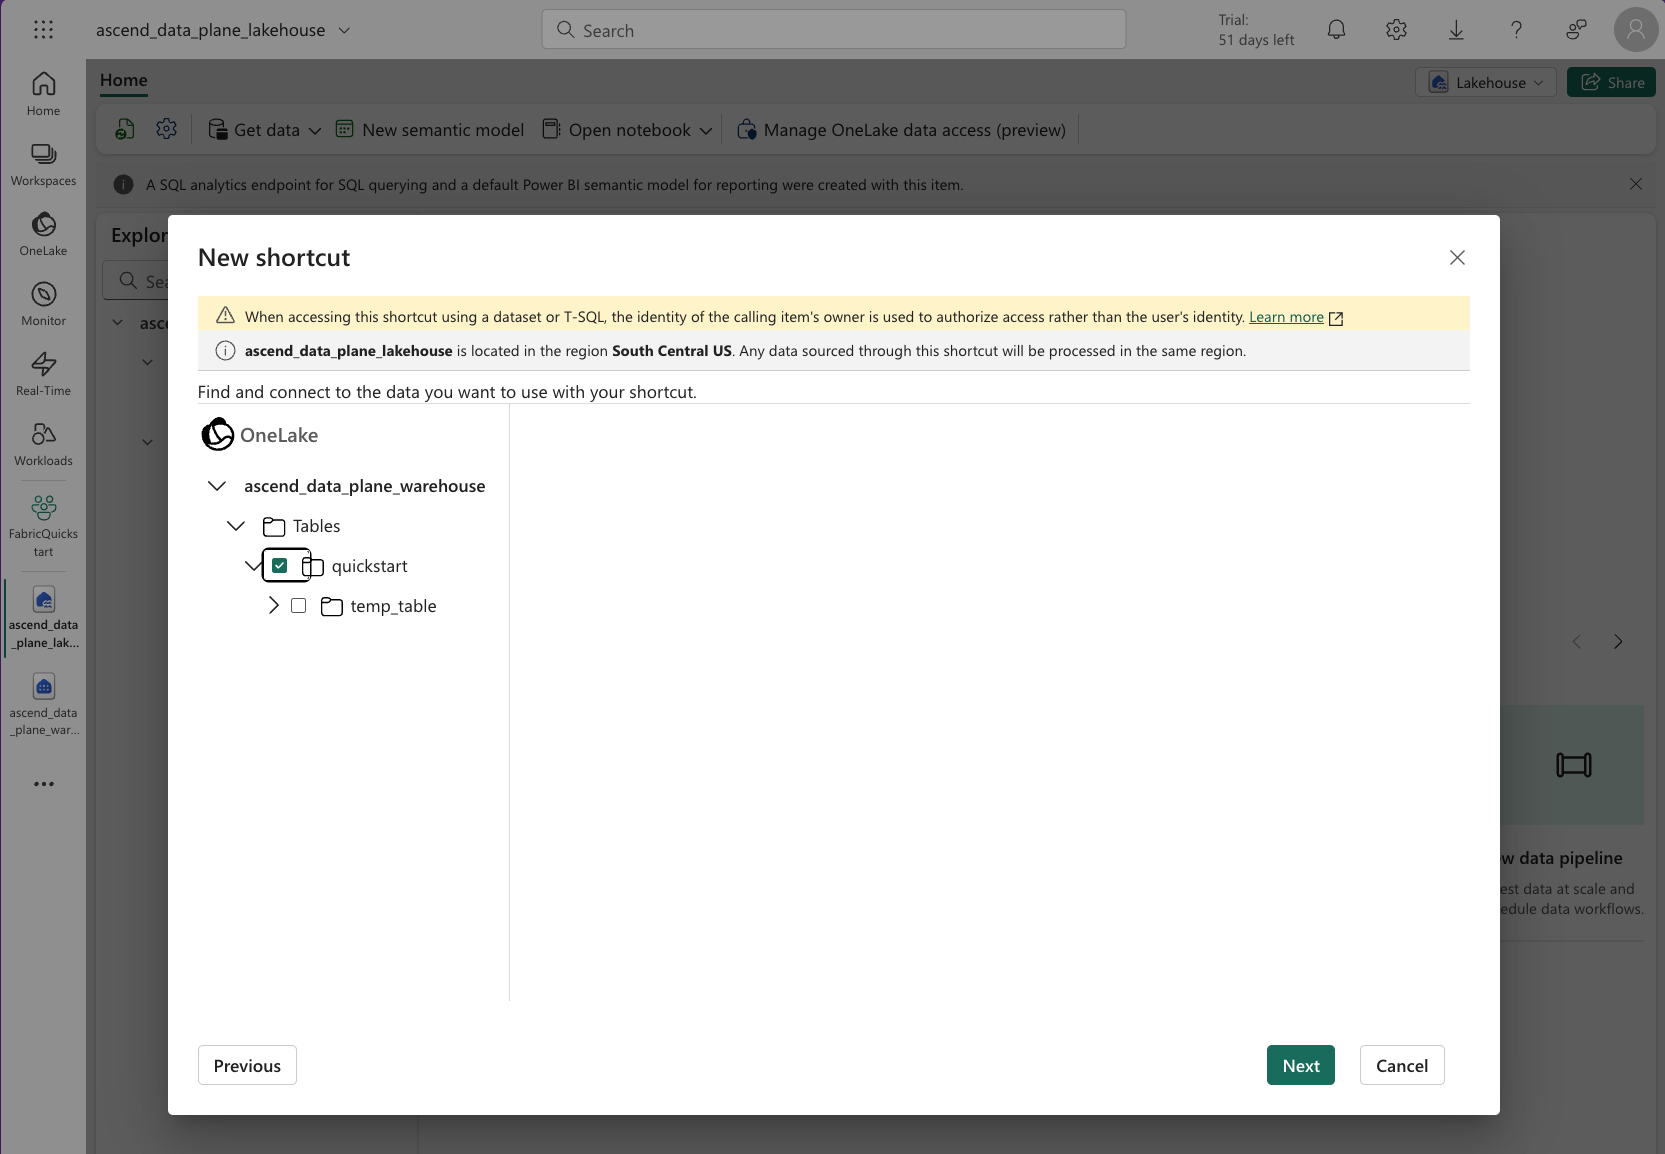Select the Home ribbon tab
The image size is (1665, 1154).
(124, 80)
